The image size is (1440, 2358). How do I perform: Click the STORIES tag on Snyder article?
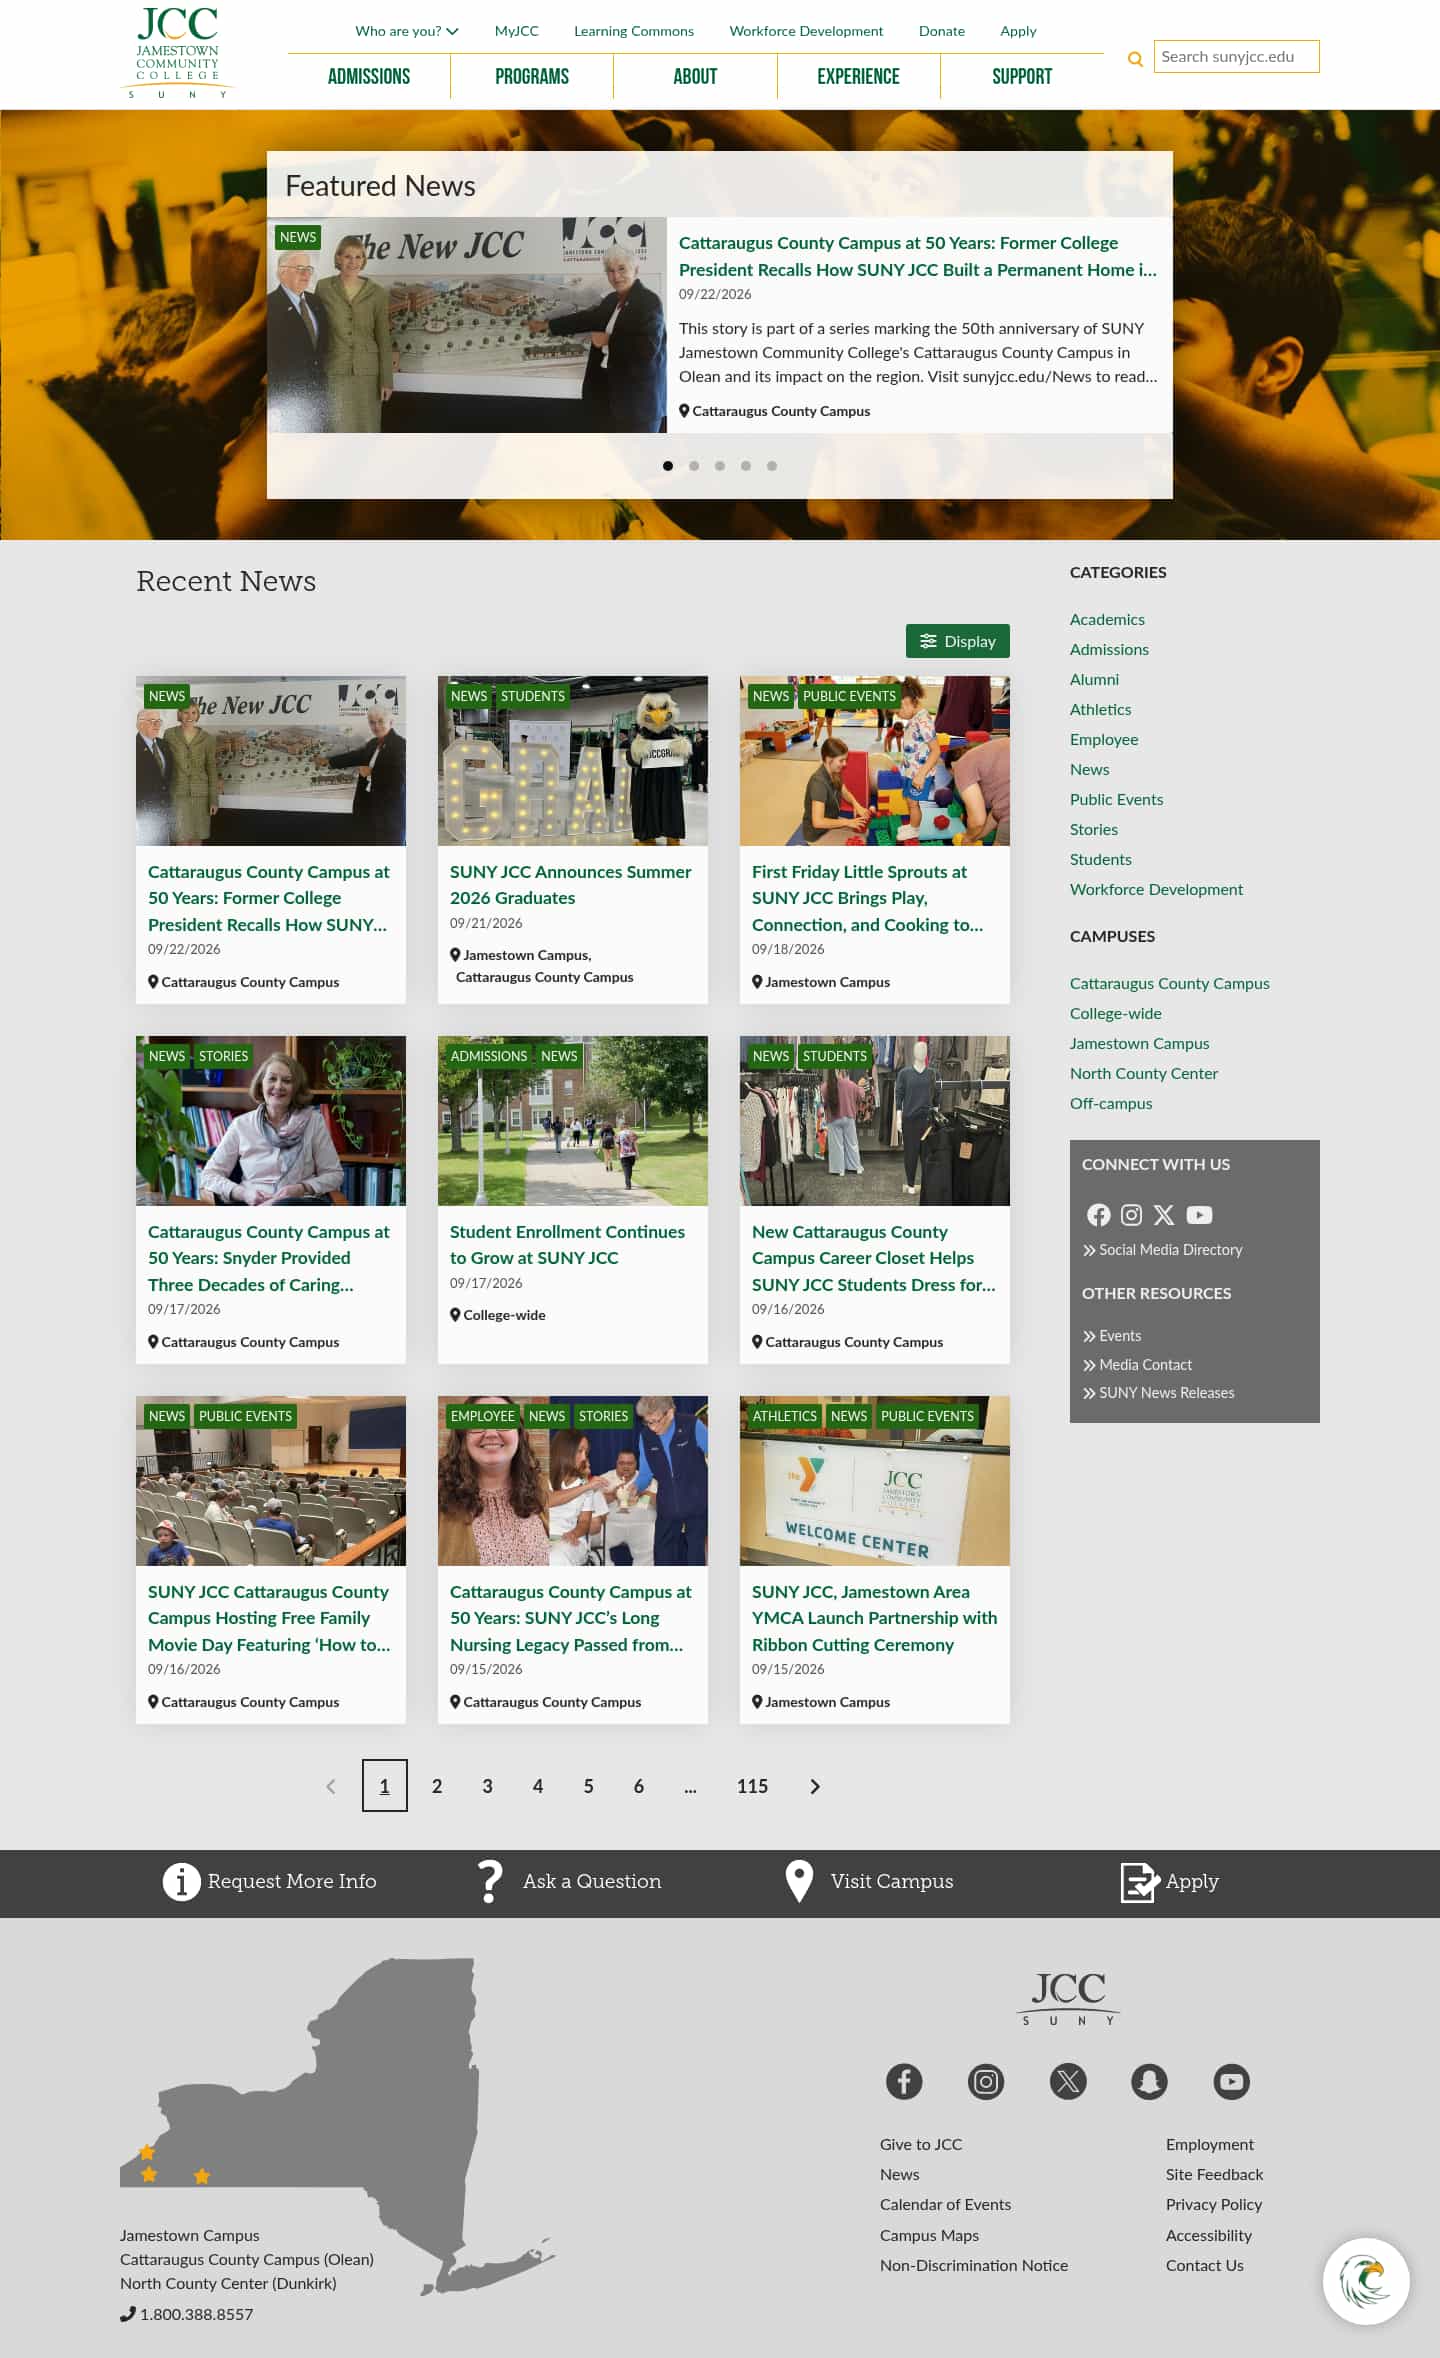[x=223, y=1056]
